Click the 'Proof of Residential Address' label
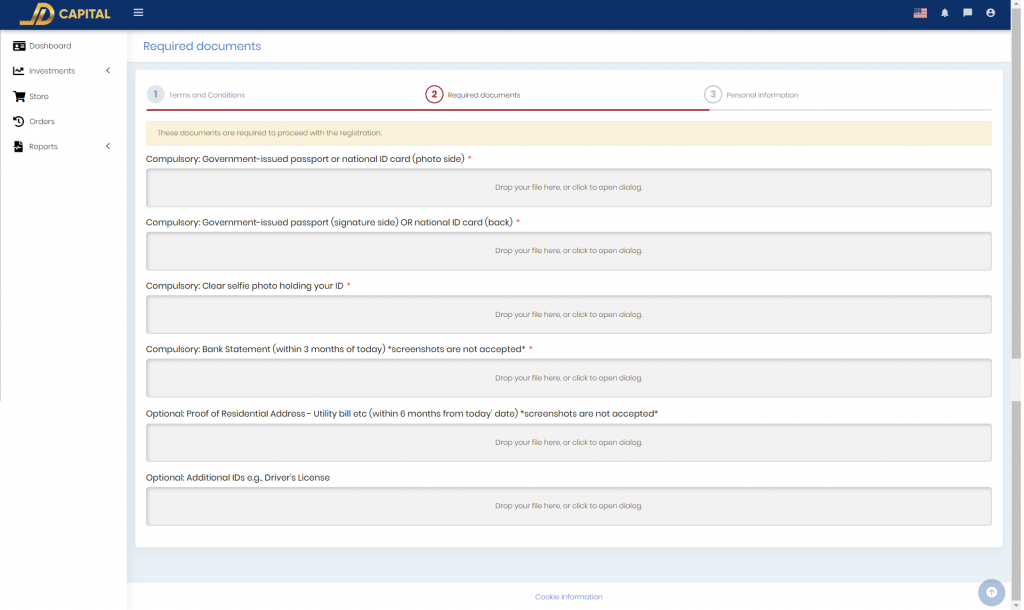 point(402,413)
